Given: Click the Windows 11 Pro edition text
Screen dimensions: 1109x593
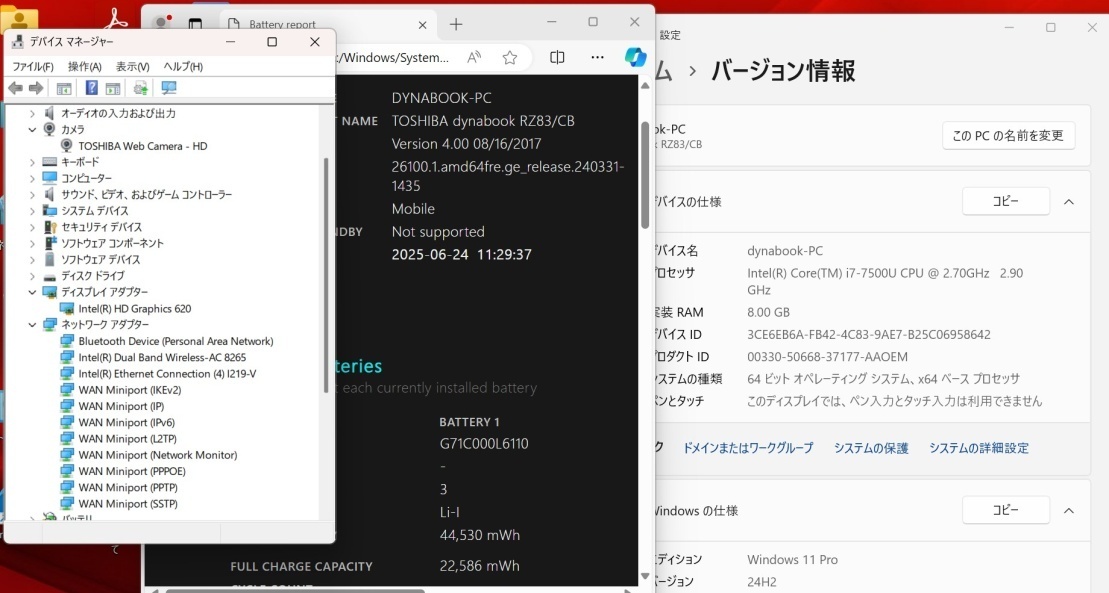Looking at the screenshot, I should (792, 560).
